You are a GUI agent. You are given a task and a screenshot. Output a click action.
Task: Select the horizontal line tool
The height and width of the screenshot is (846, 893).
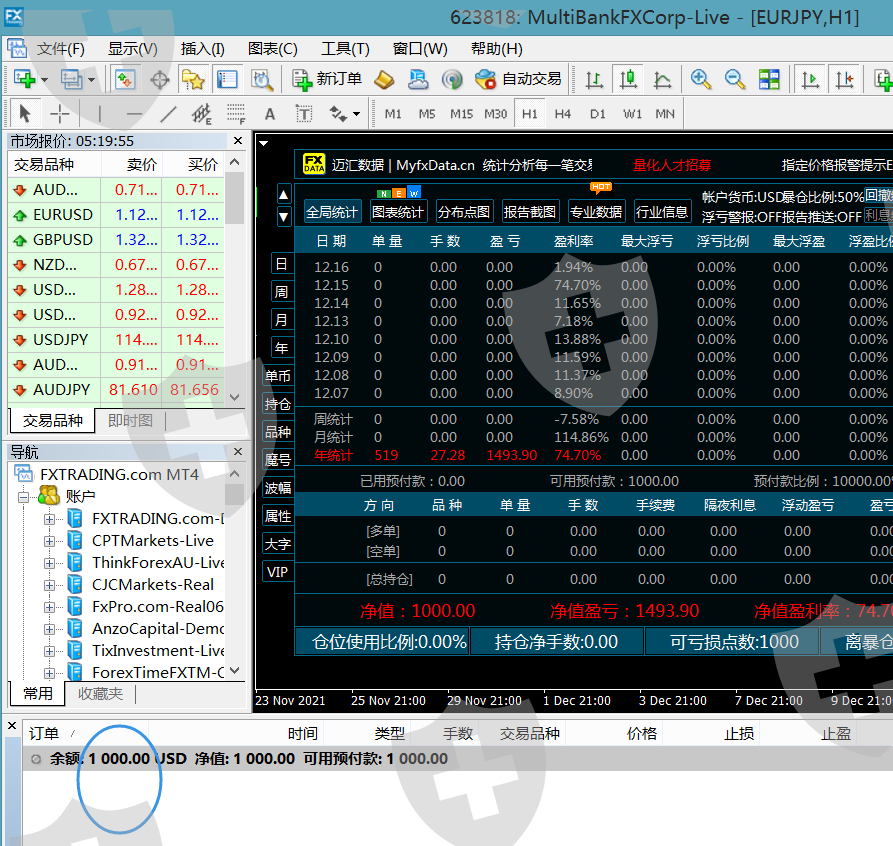134,114
